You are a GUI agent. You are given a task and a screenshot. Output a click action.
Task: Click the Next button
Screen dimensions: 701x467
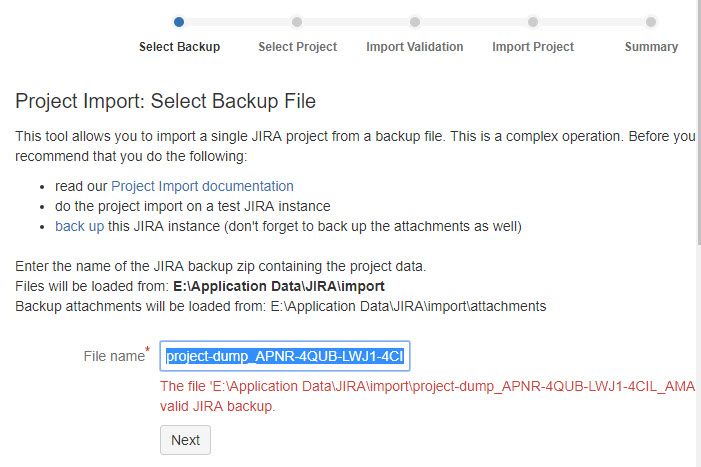(x=185, y=440)
